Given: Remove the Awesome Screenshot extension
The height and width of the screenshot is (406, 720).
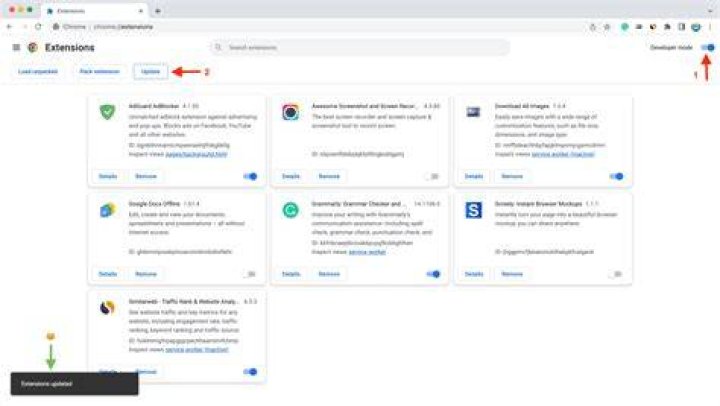Looking at the screenshot, I should [x=329, y=176].
